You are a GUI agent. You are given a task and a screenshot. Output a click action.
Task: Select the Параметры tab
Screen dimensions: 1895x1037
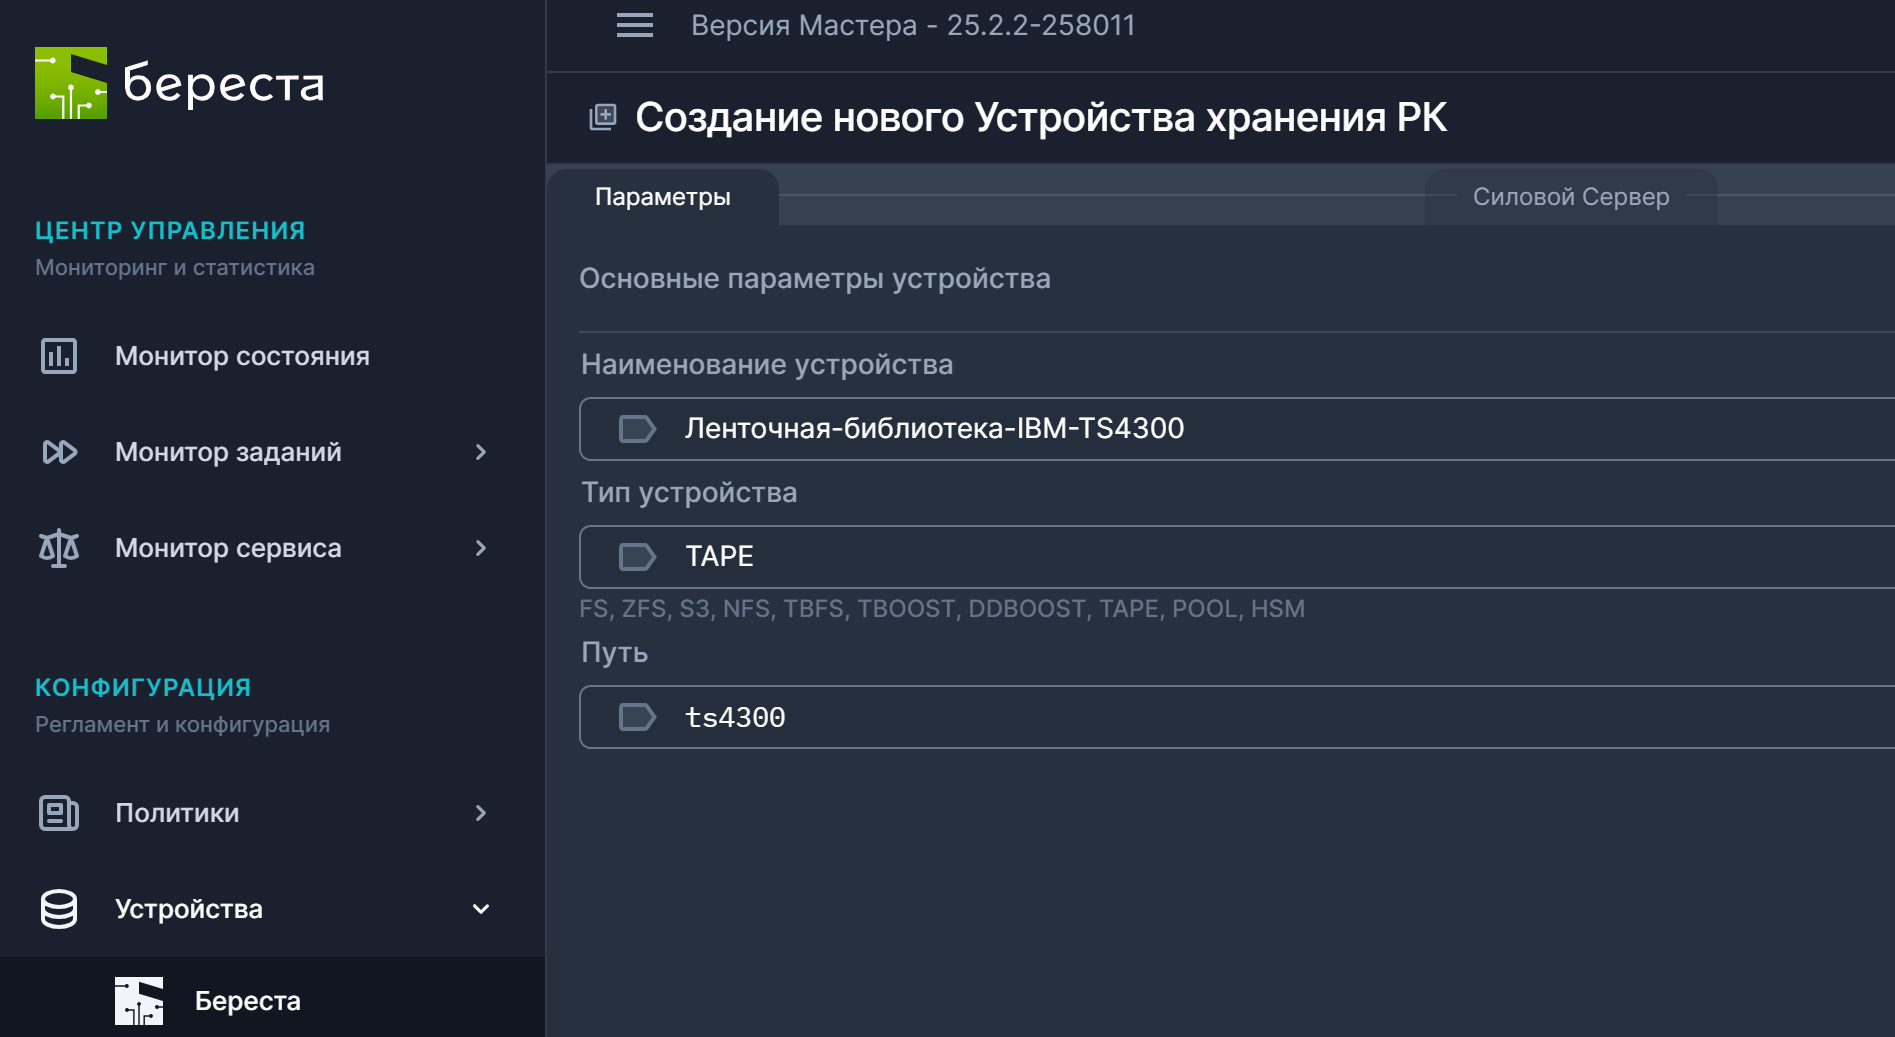point(663,197)
